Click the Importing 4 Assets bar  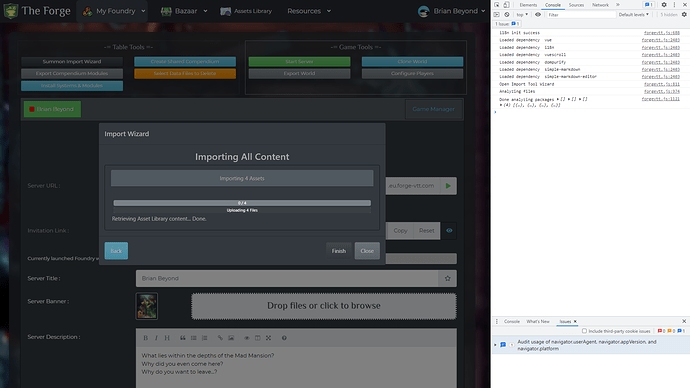242,178
